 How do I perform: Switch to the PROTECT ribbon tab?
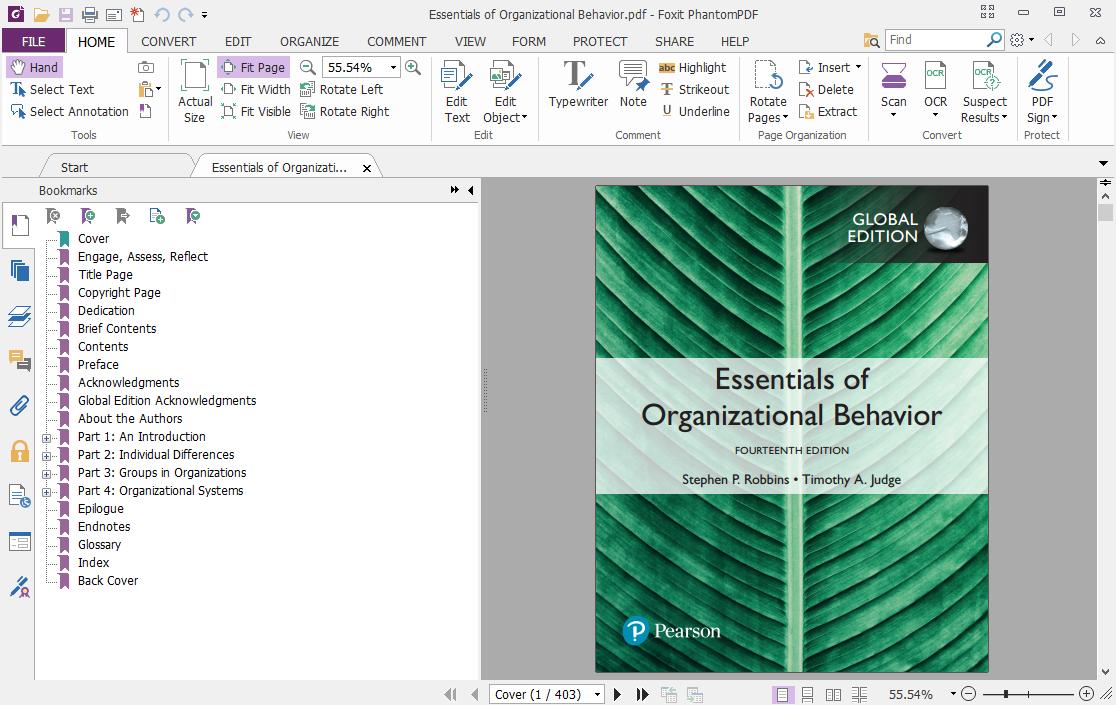(x=600, y=41)
